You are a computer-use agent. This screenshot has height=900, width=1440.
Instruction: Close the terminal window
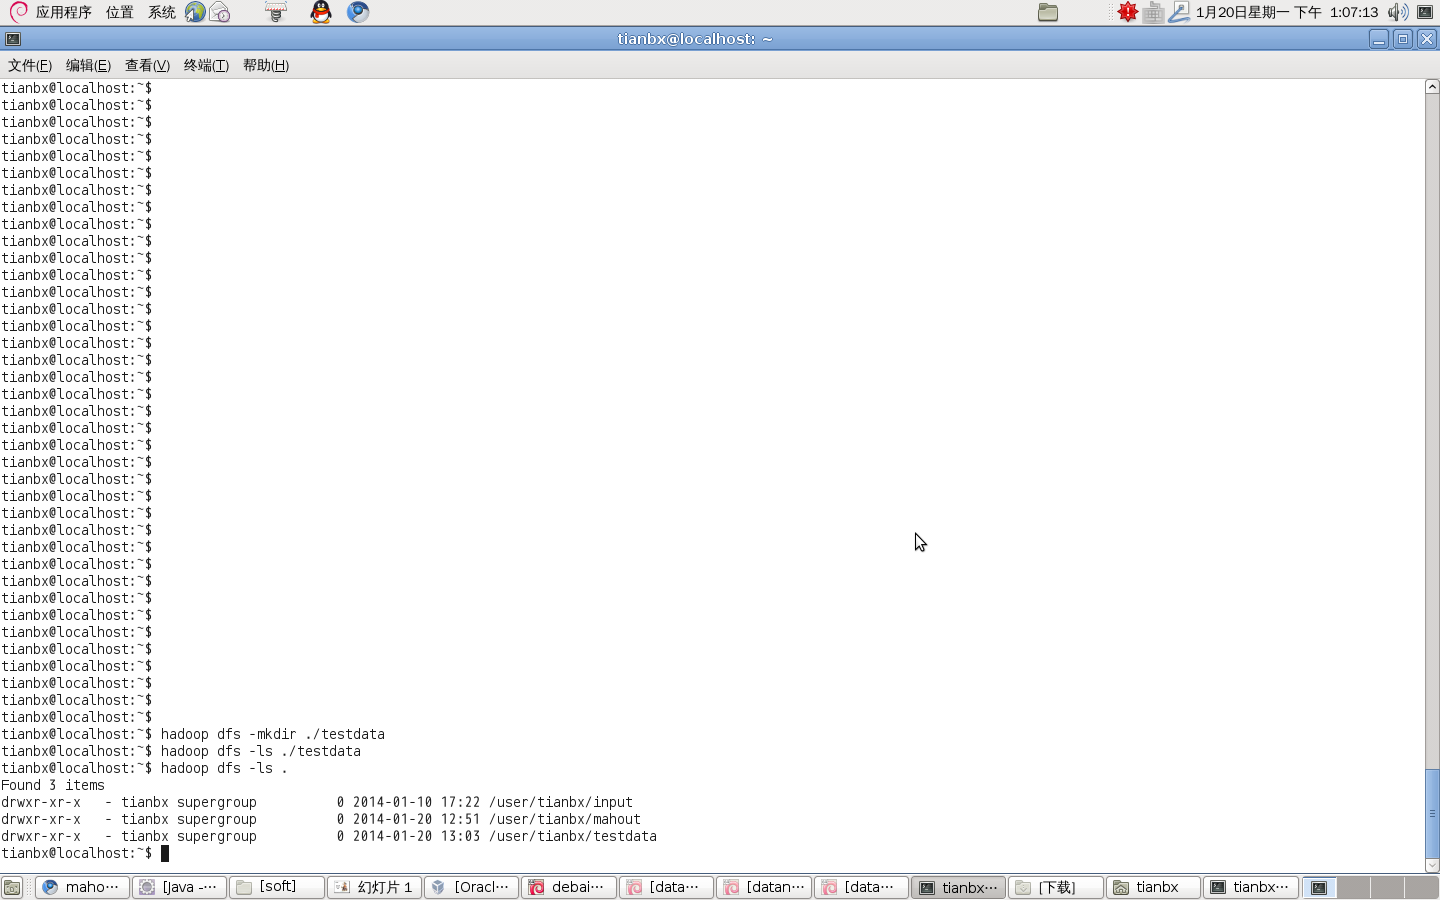point(1427,39)
